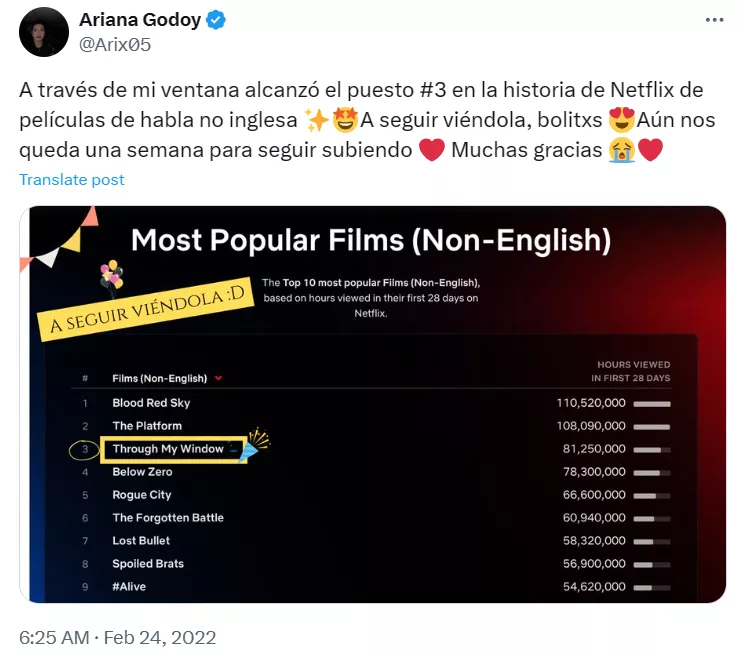
Task: Click Ariana Godoy's profile avatar
Action: [44, 32]
